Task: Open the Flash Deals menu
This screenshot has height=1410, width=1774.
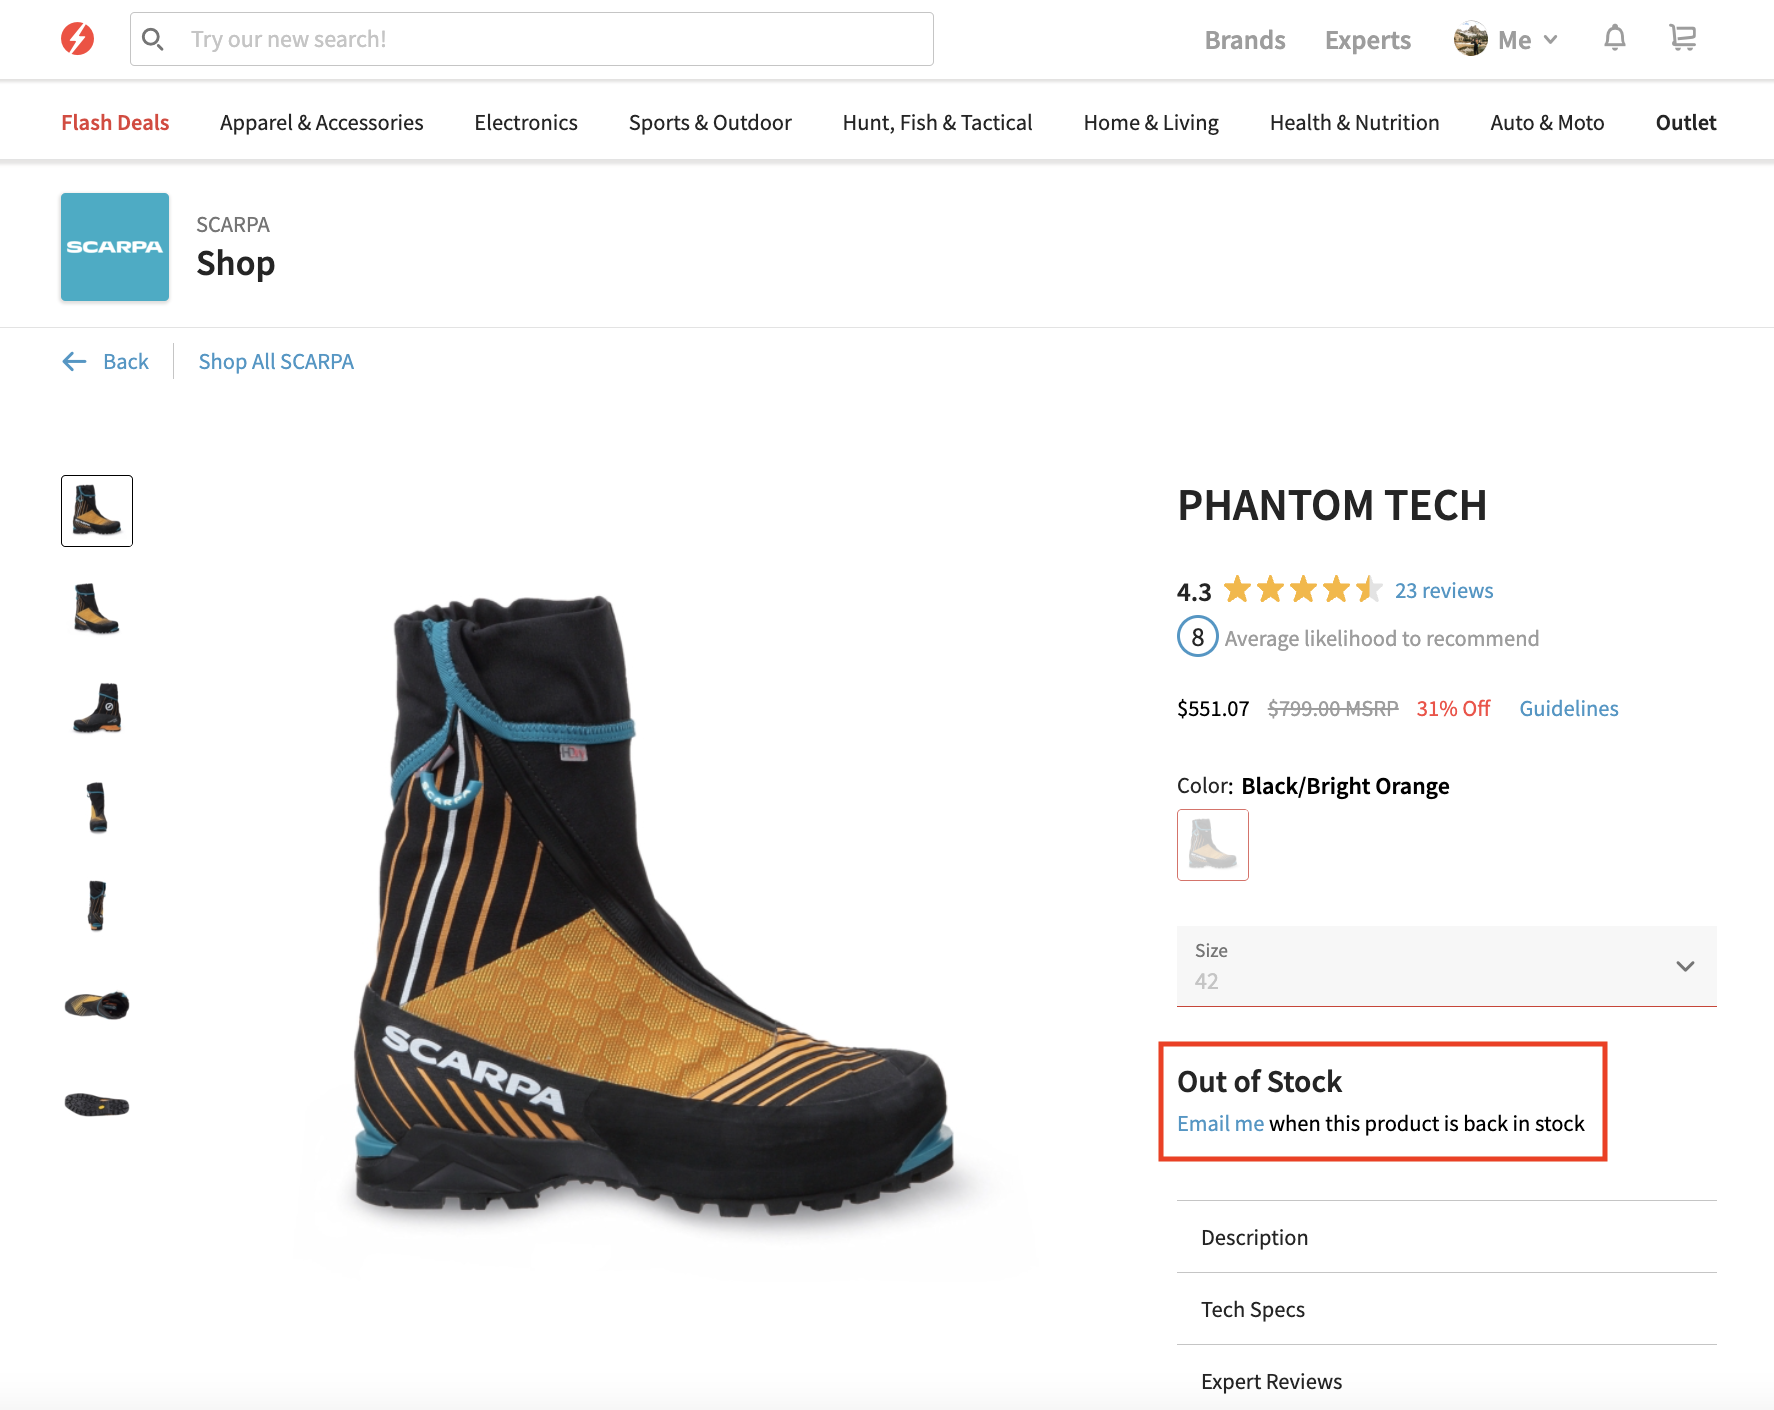Action: [x=115, y=122]
